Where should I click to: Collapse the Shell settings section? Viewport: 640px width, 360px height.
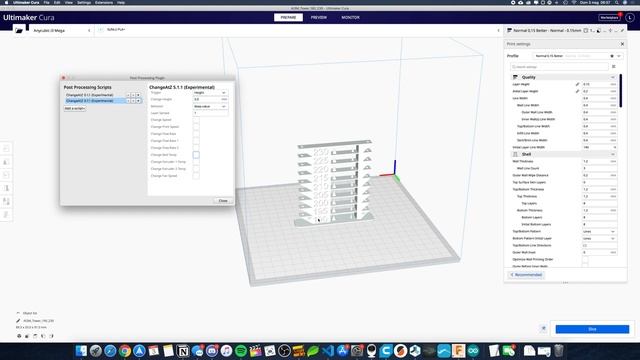[563, 154]
